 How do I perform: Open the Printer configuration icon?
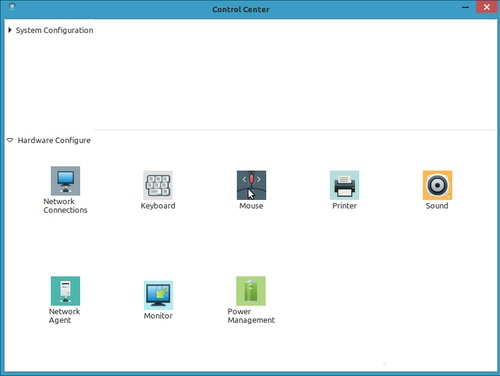click(344, 185)
